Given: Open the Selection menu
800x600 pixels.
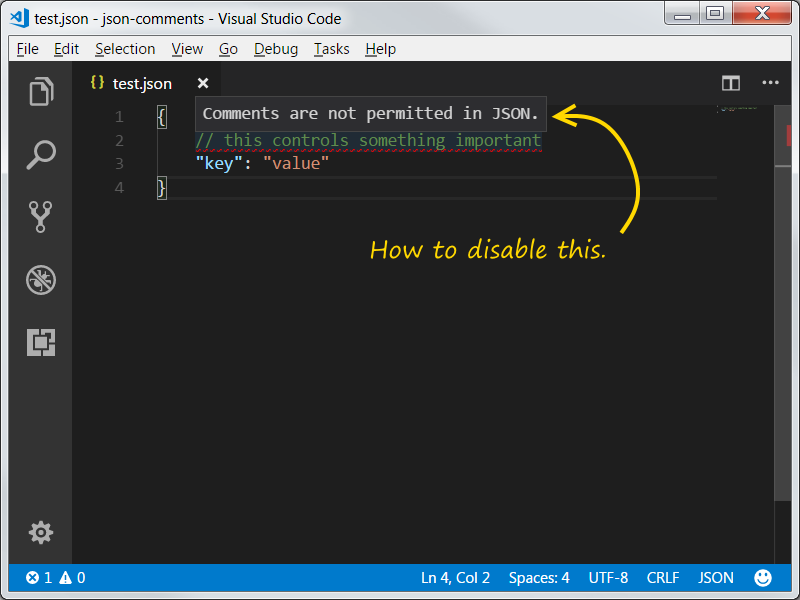Looking at the screenshot, I should (x=125, y=49).
